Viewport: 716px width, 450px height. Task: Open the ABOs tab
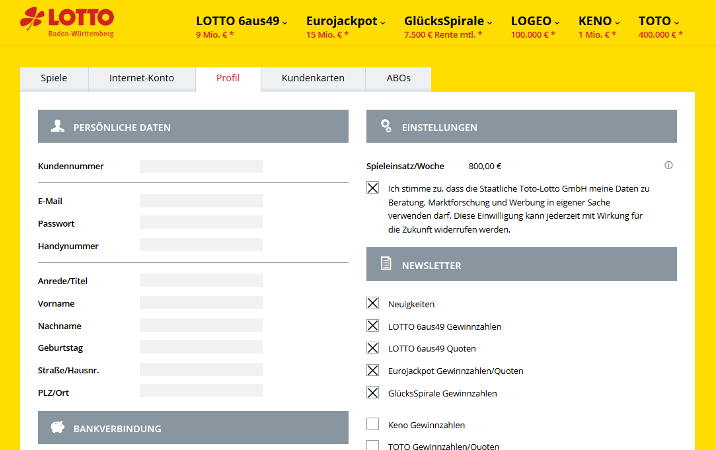[398, 79]
